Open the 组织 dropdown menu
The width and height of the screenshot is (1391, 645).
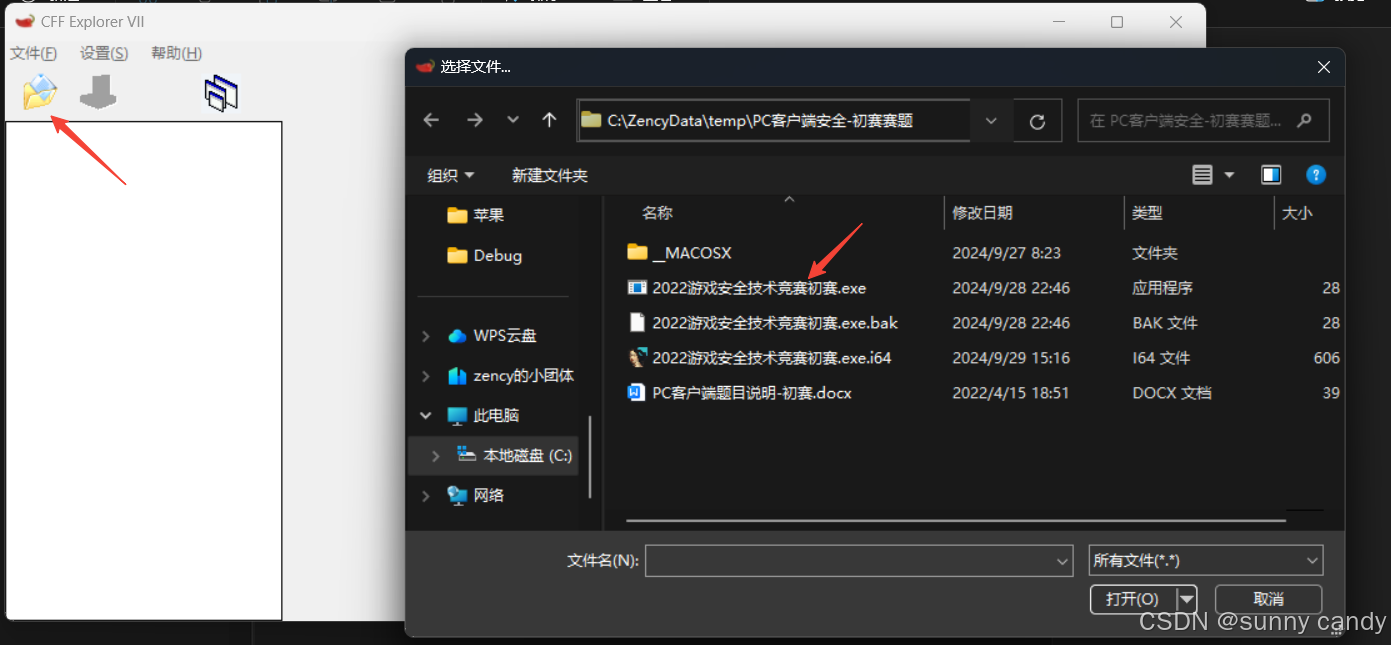click(451, 175)
